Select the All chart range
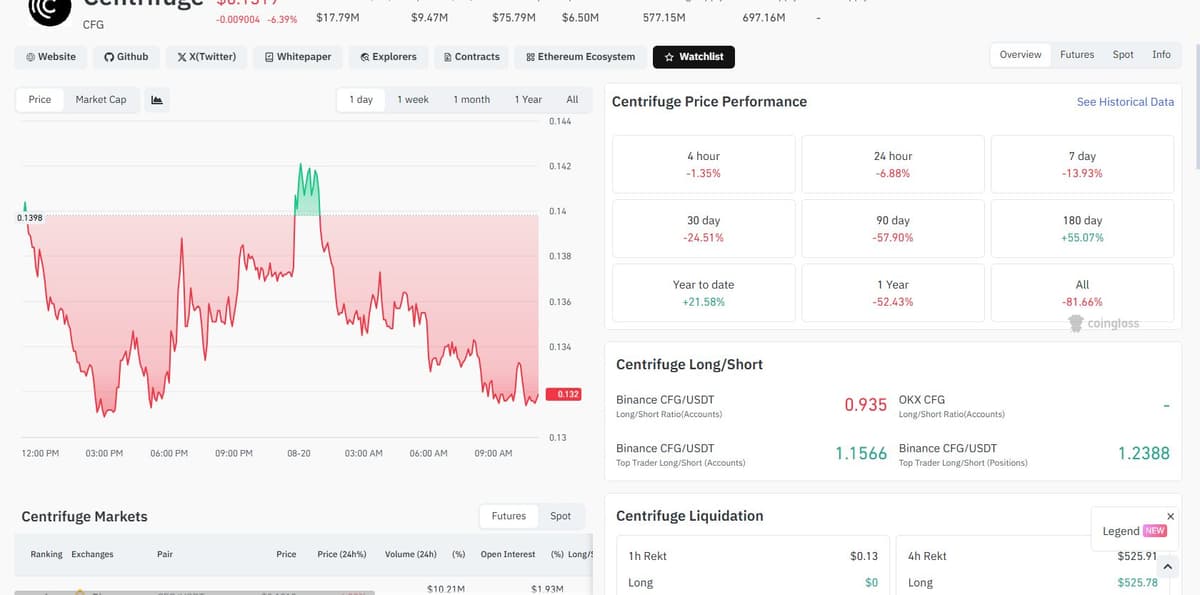 pos(572,99)
